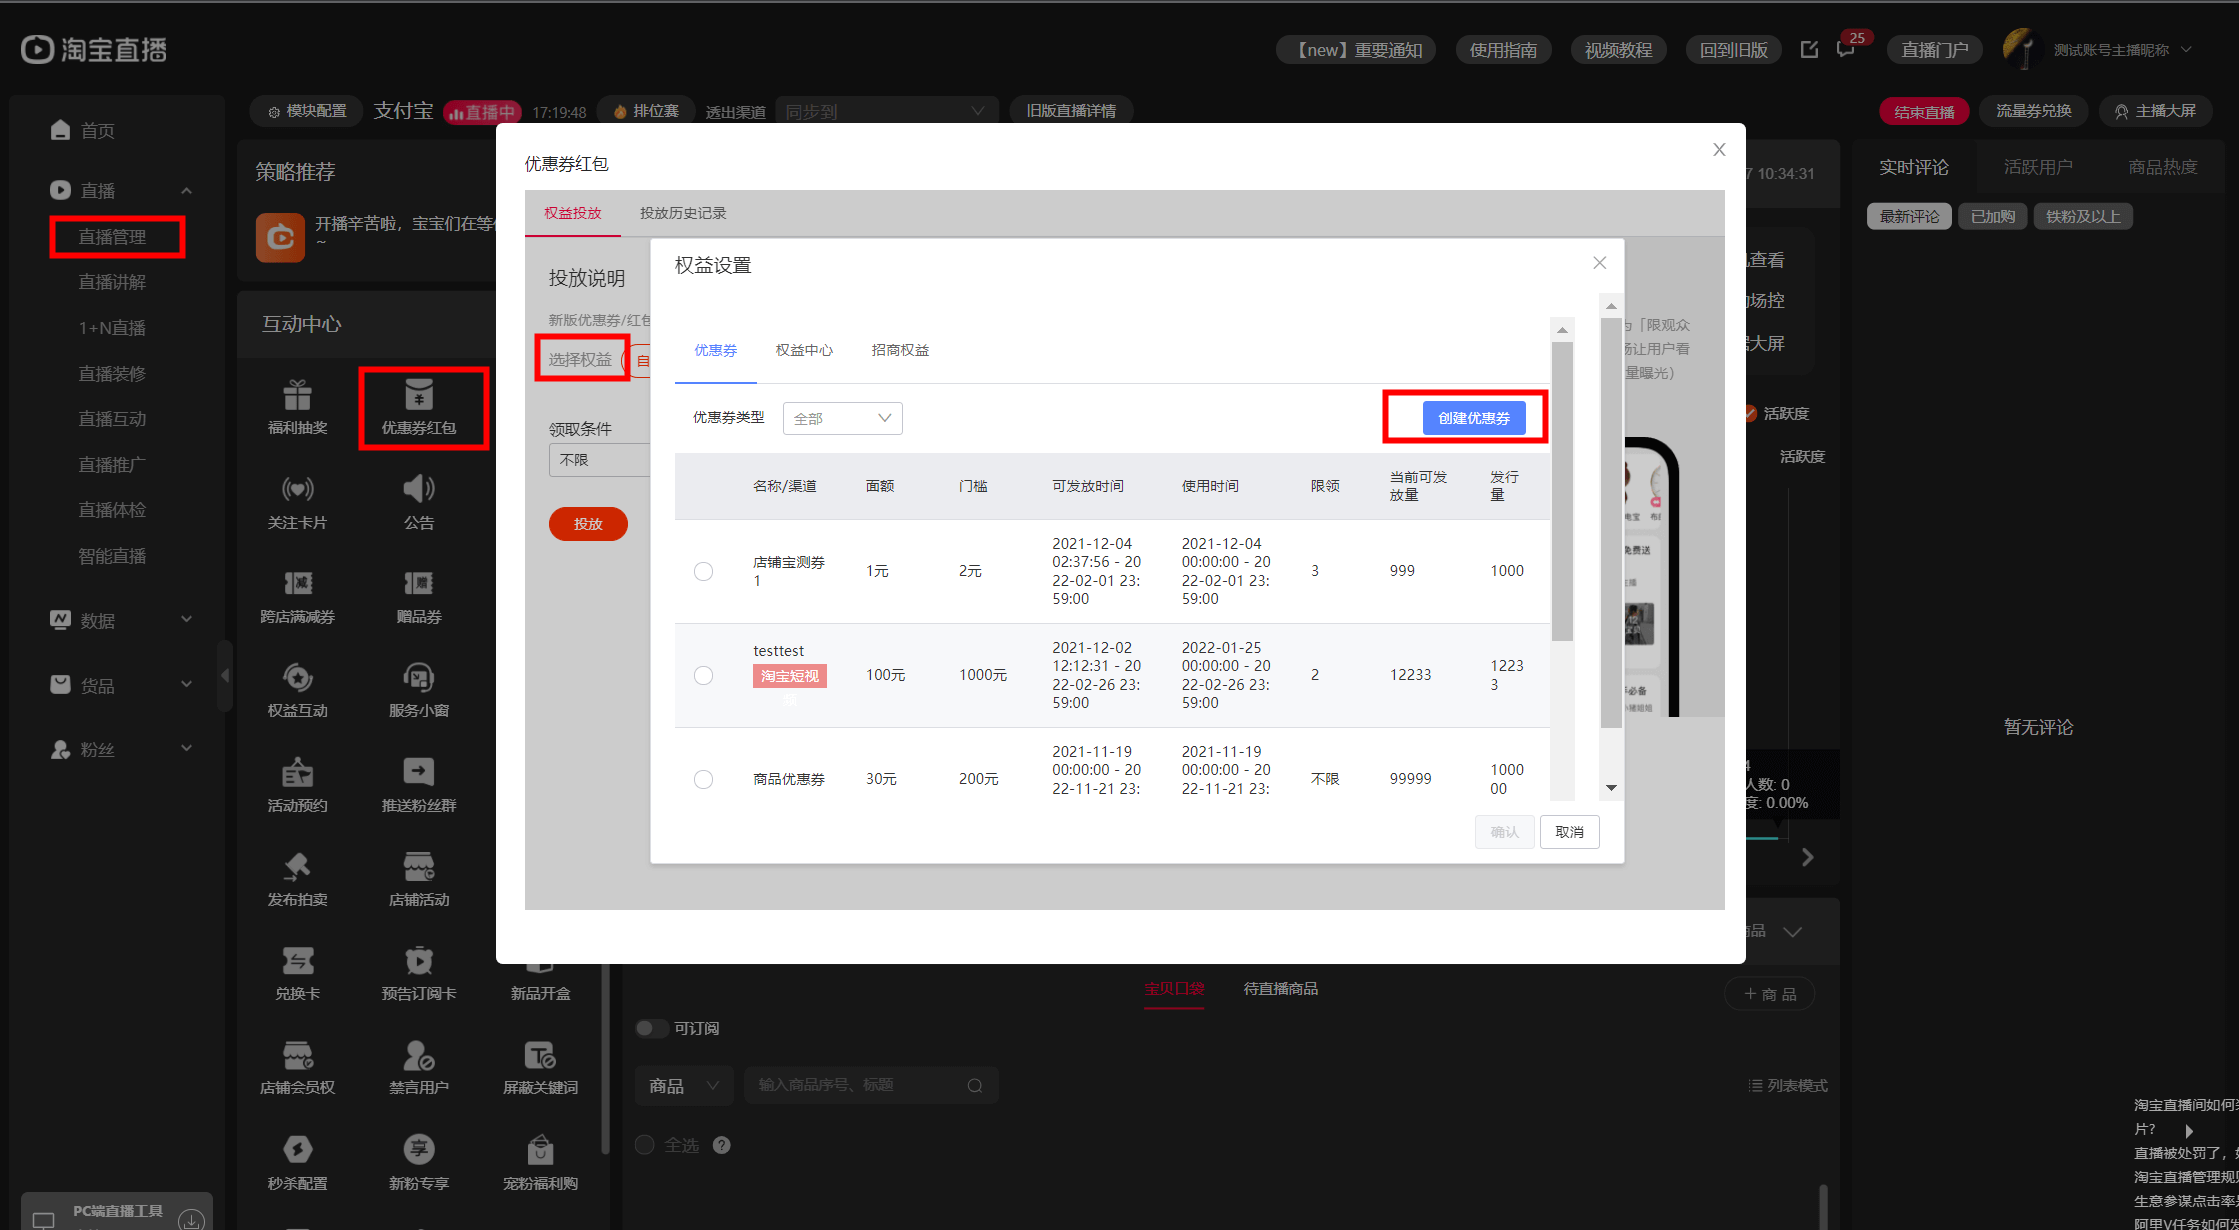Click the 权益互动 icon
The width and height of the screenshot is (2239, 1230).
point(297,679)
